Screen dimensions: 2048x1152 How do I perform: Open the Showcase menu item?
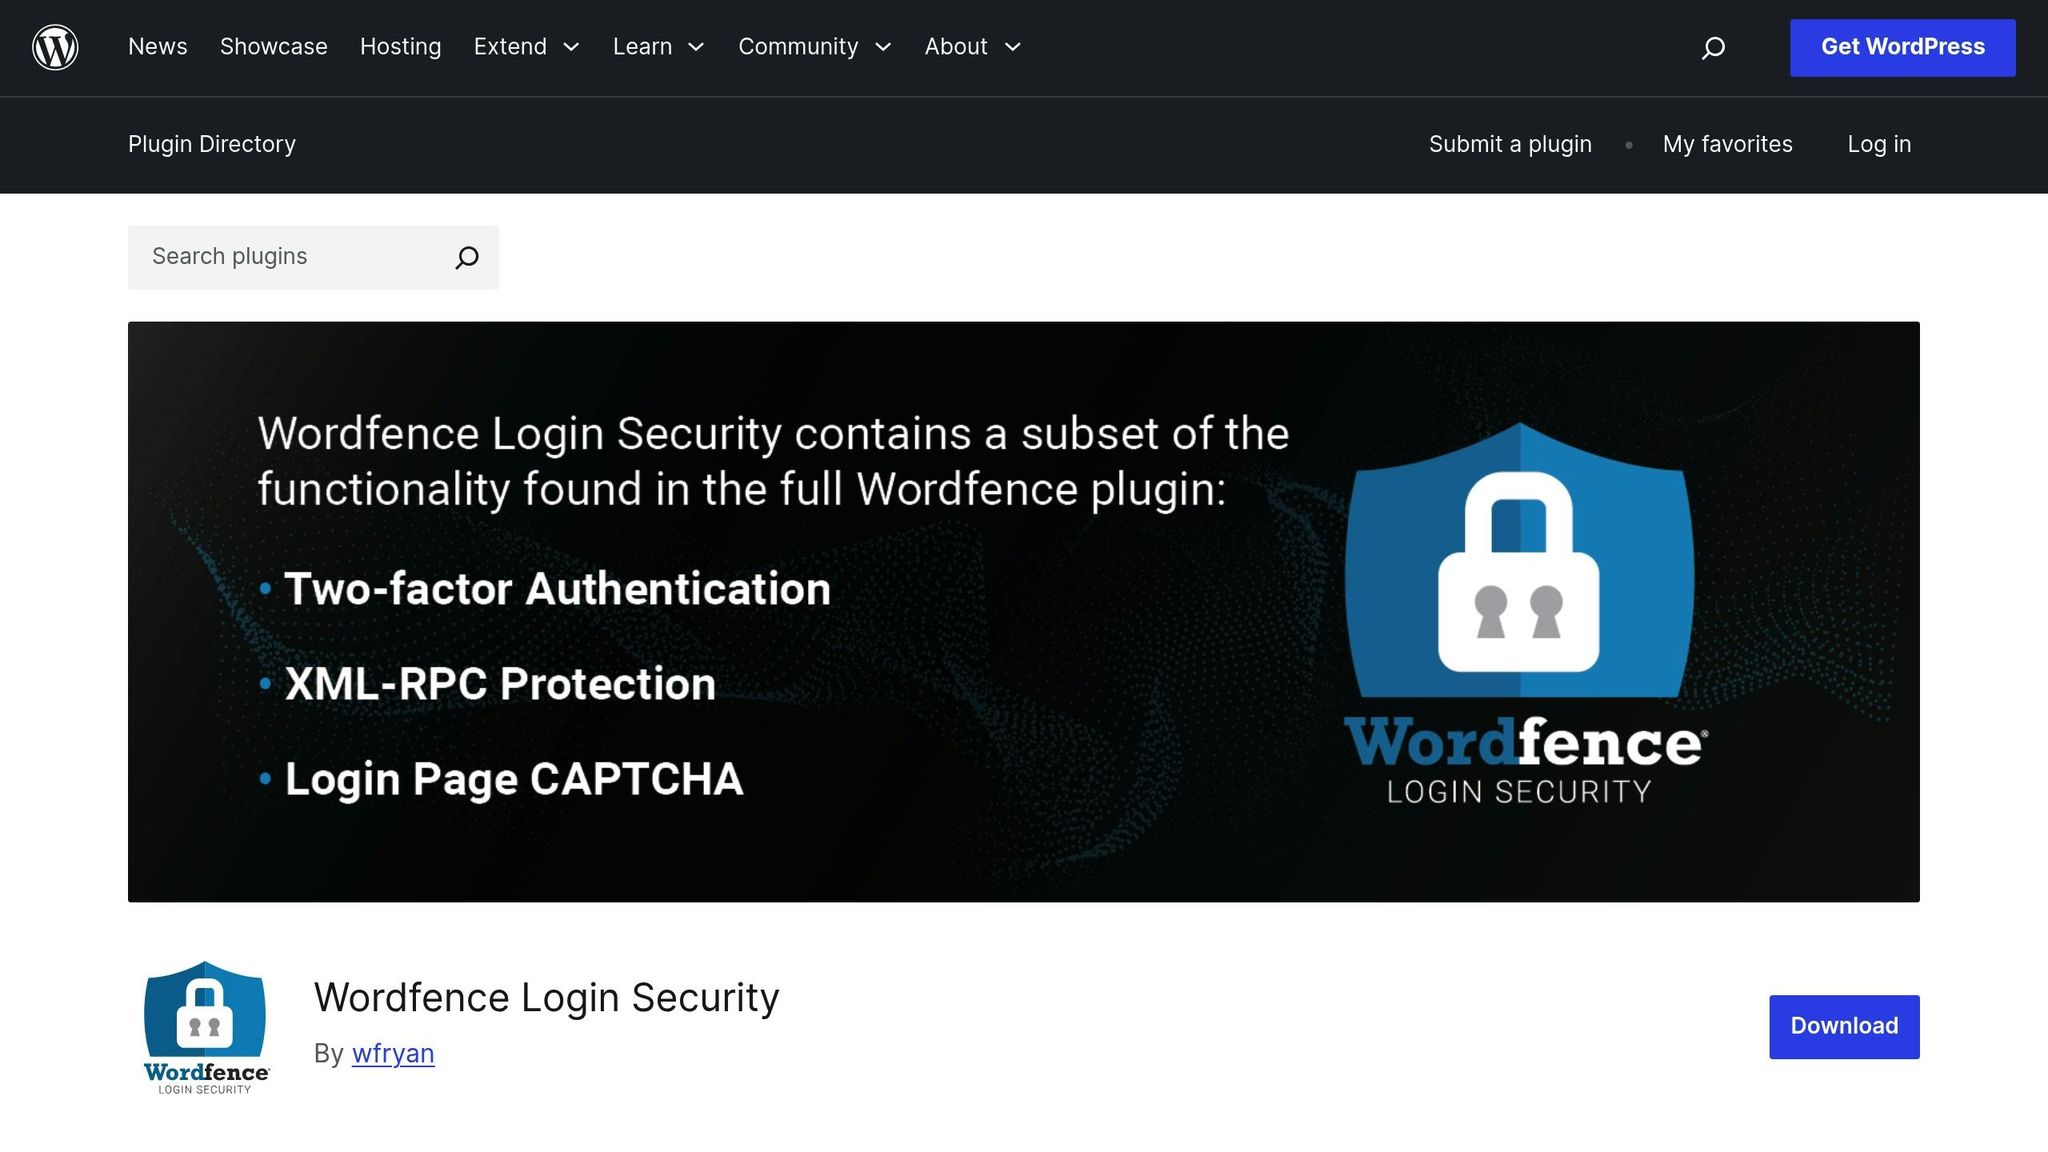(x=274, y=47)
